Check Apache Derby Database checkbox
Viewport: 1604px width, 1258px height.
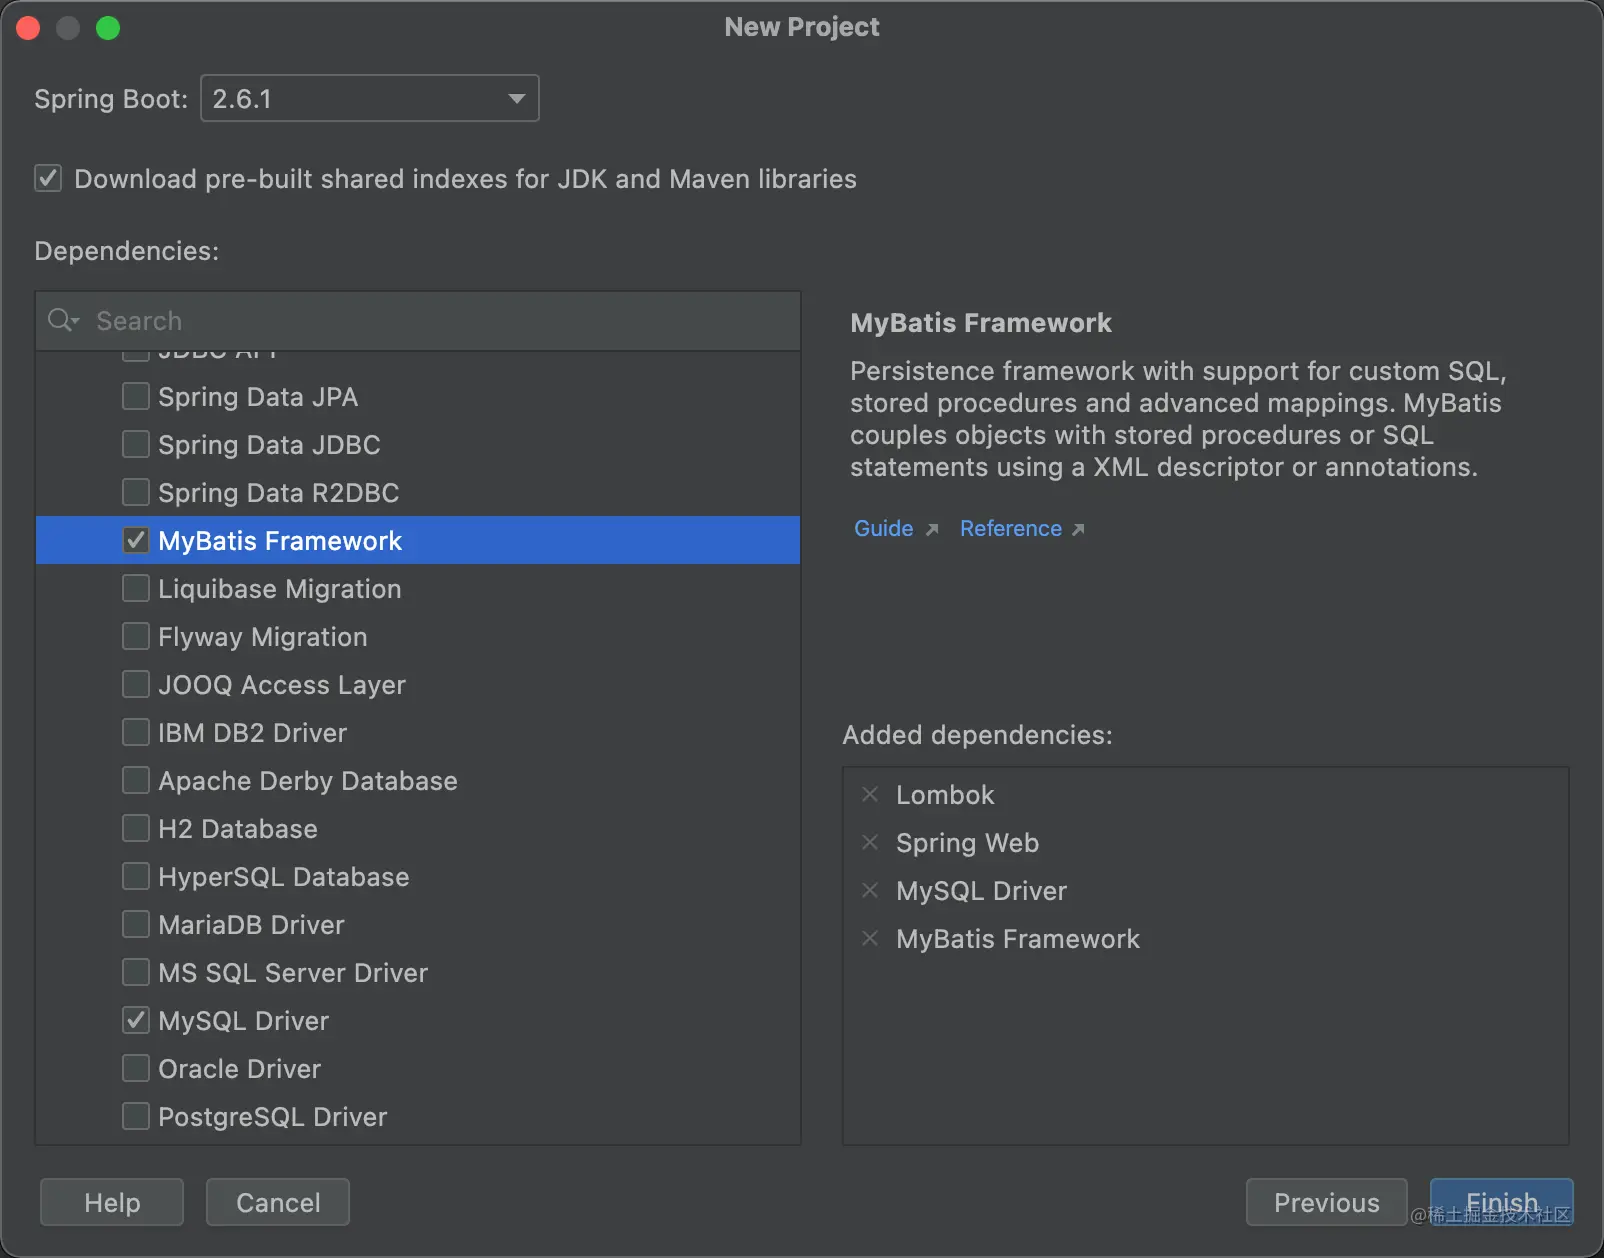[x=136, y=780]
